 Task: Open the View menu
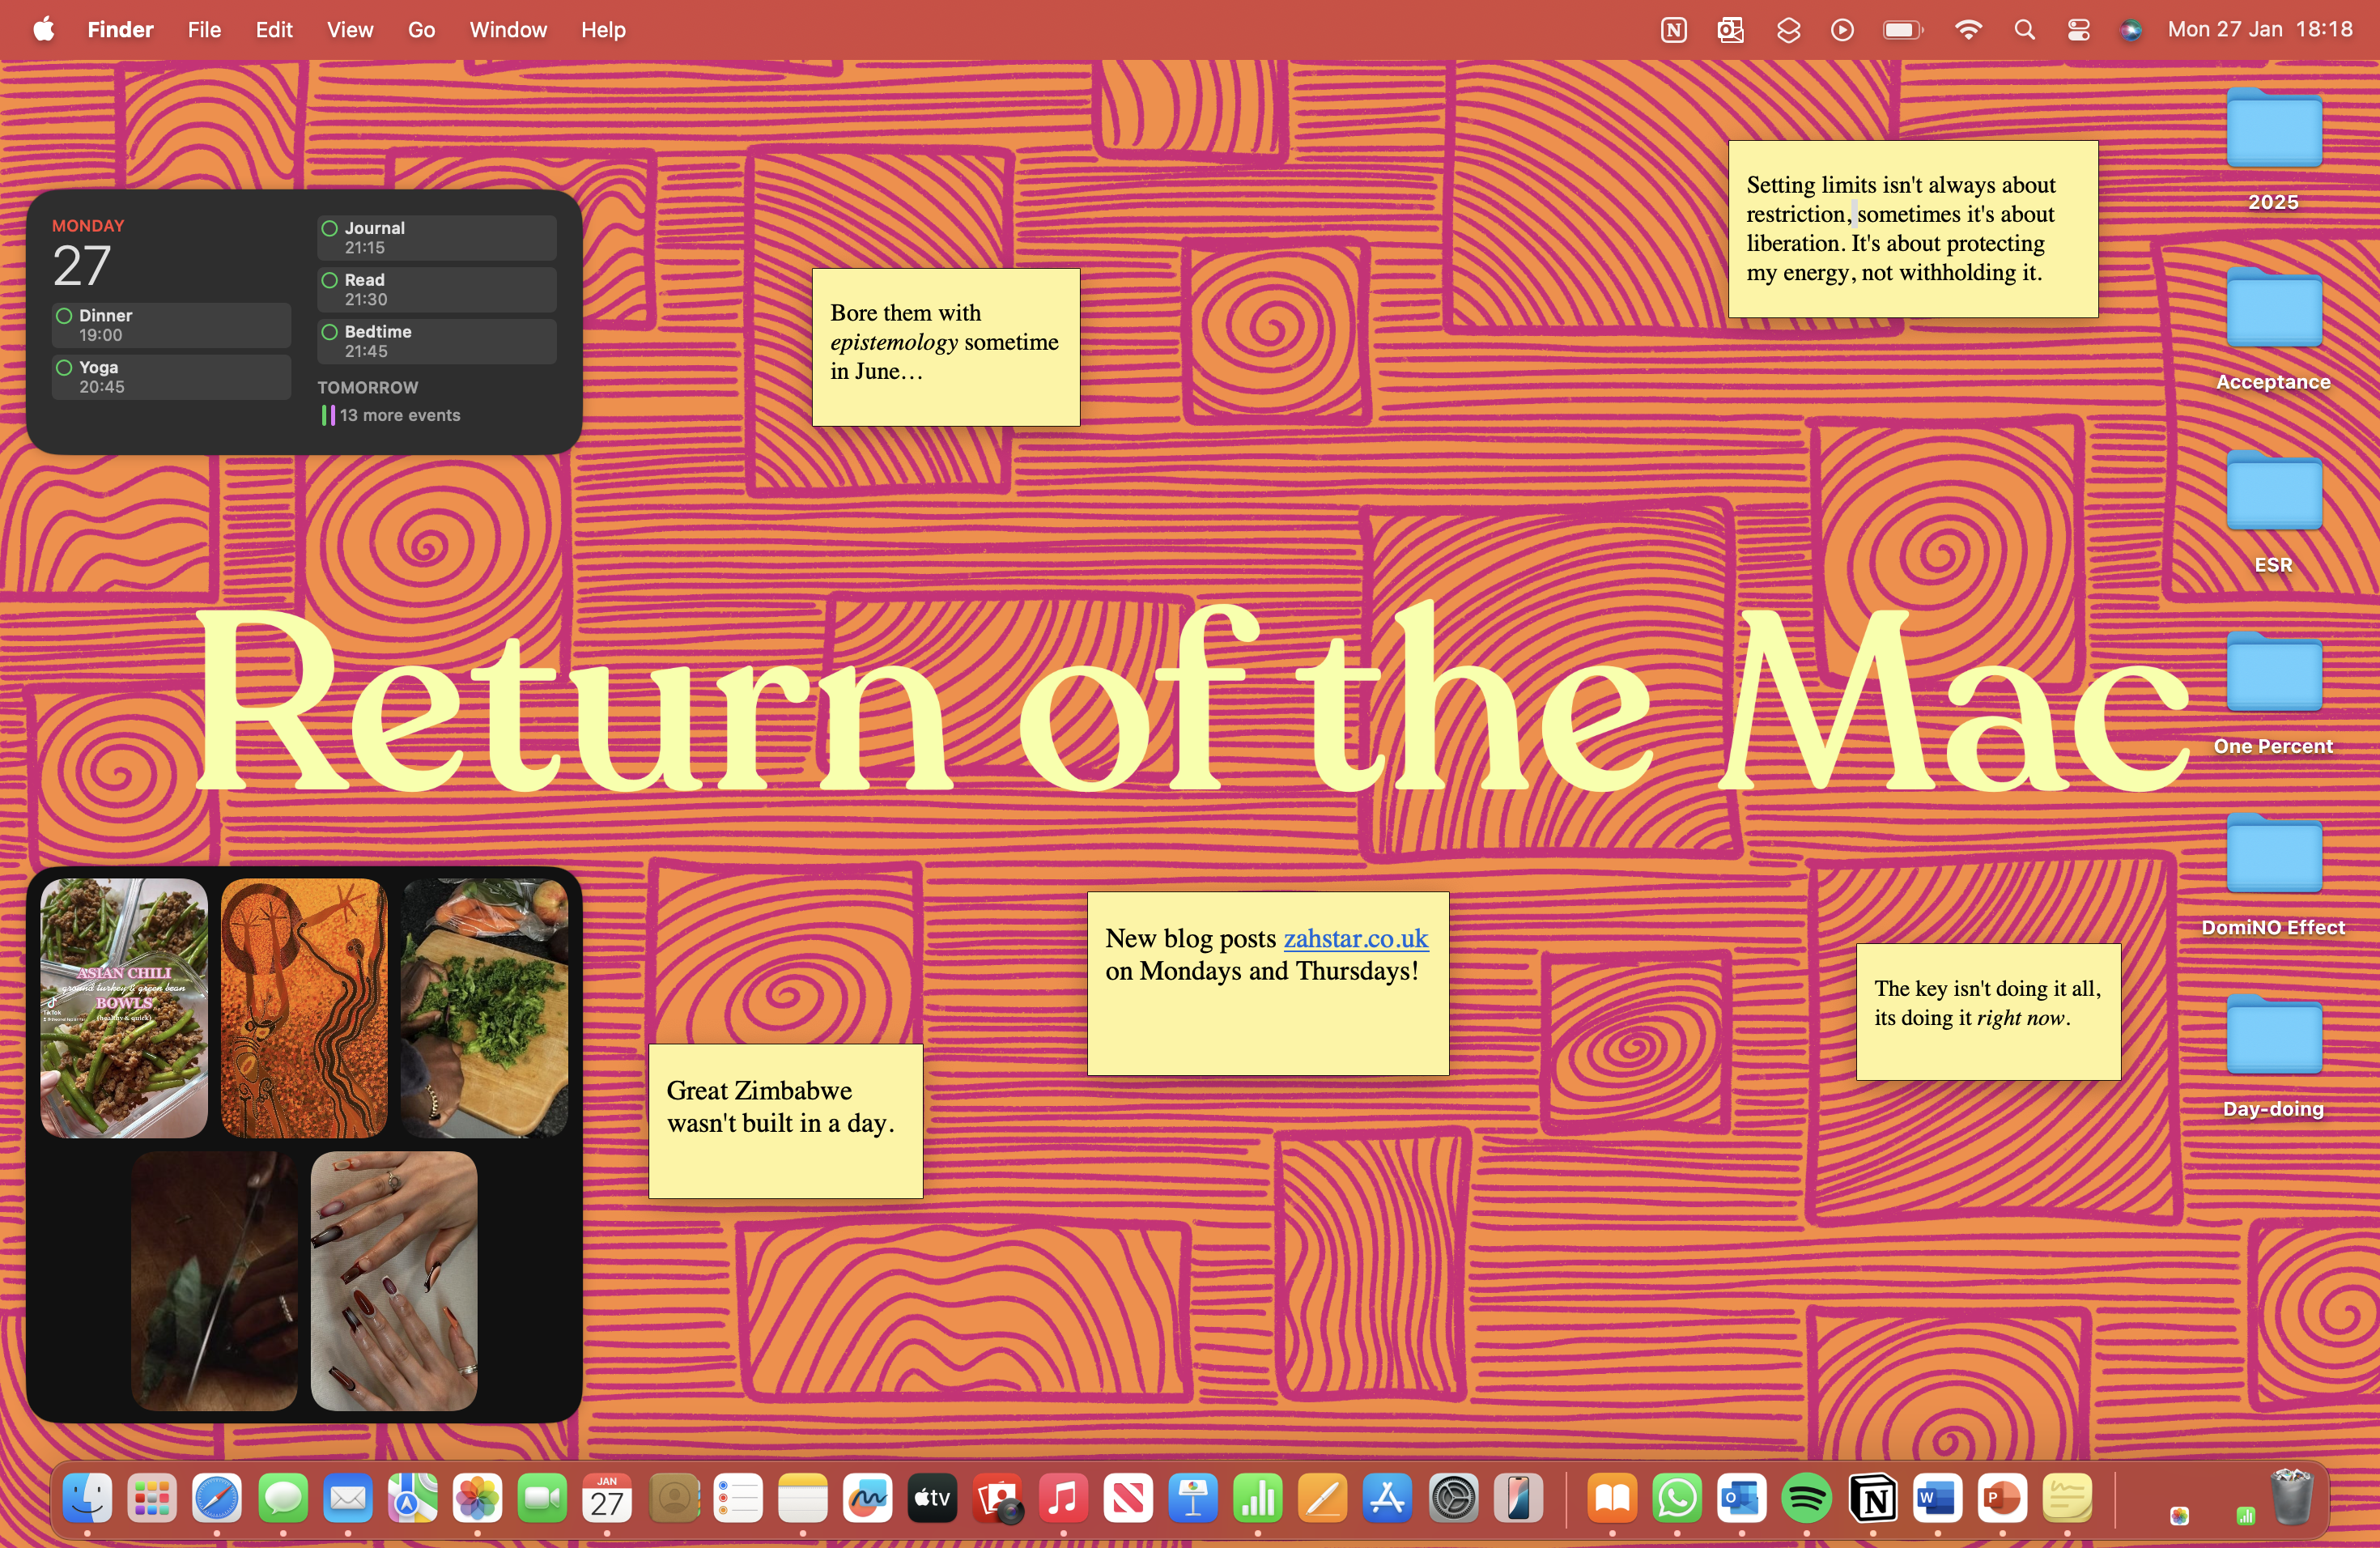(349, 30)
